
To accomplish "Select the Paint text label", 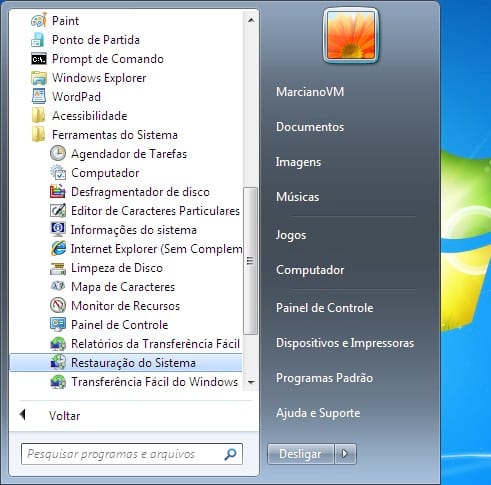I will (66, 21).
